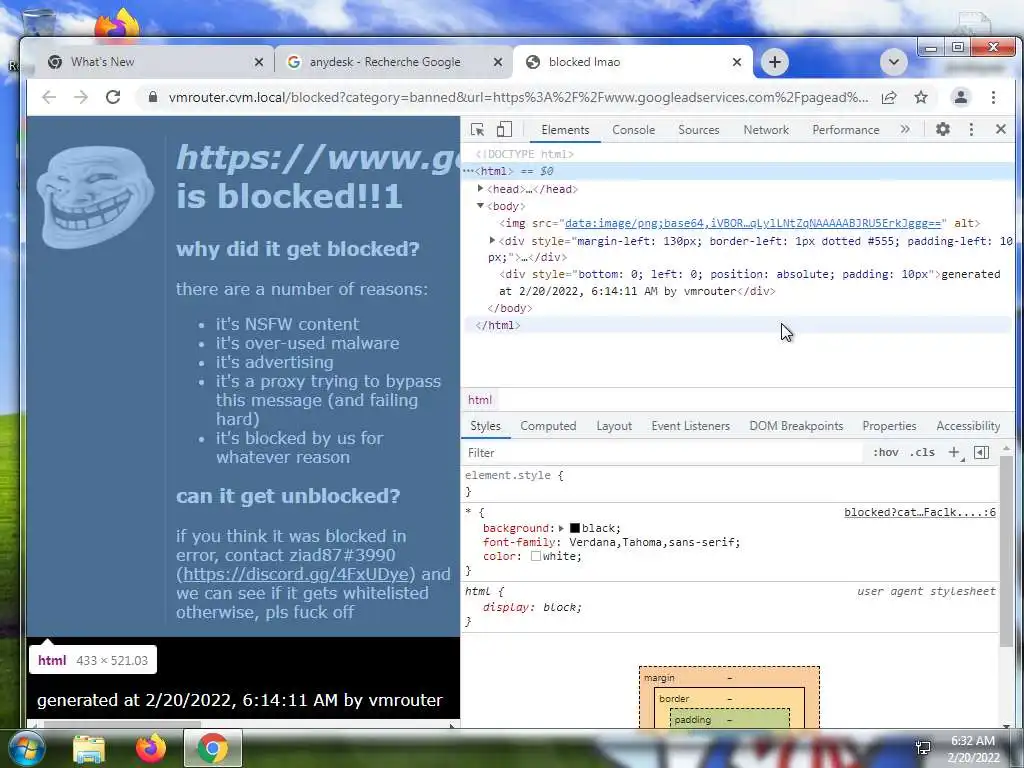Viewport: 1024px width, 768px height.
Task: Open the DevTools Network tab
Action: click(766, 130)
